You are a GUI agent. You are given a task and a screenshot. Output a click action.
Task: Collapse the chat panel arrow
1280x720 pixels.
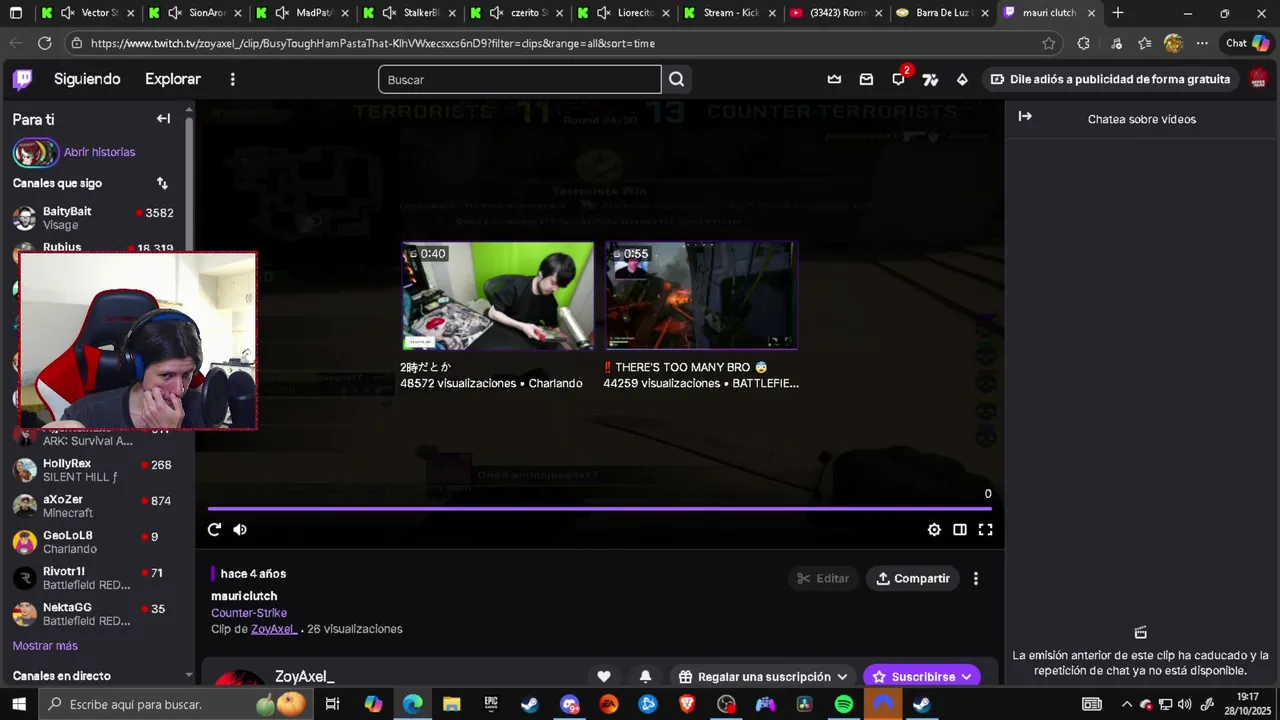click(x=1025, y=116)
